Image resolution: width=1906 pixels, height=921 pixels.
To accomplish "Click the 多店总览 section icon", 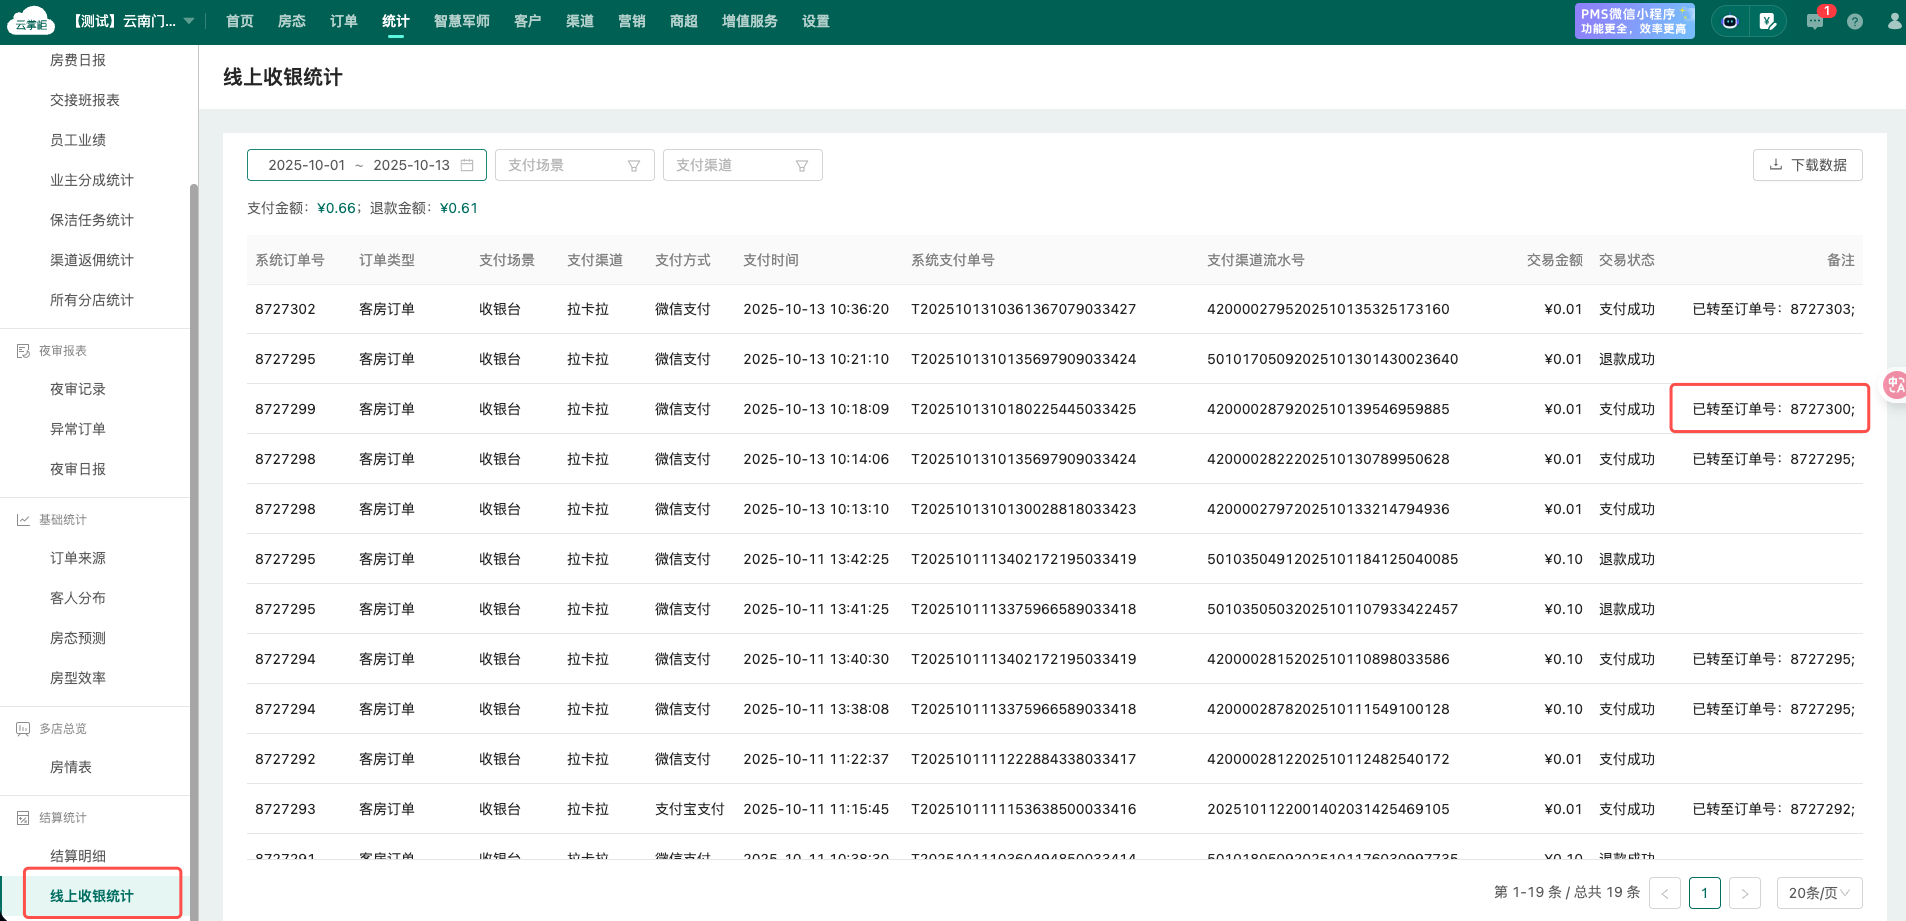I will click(23, 729).
